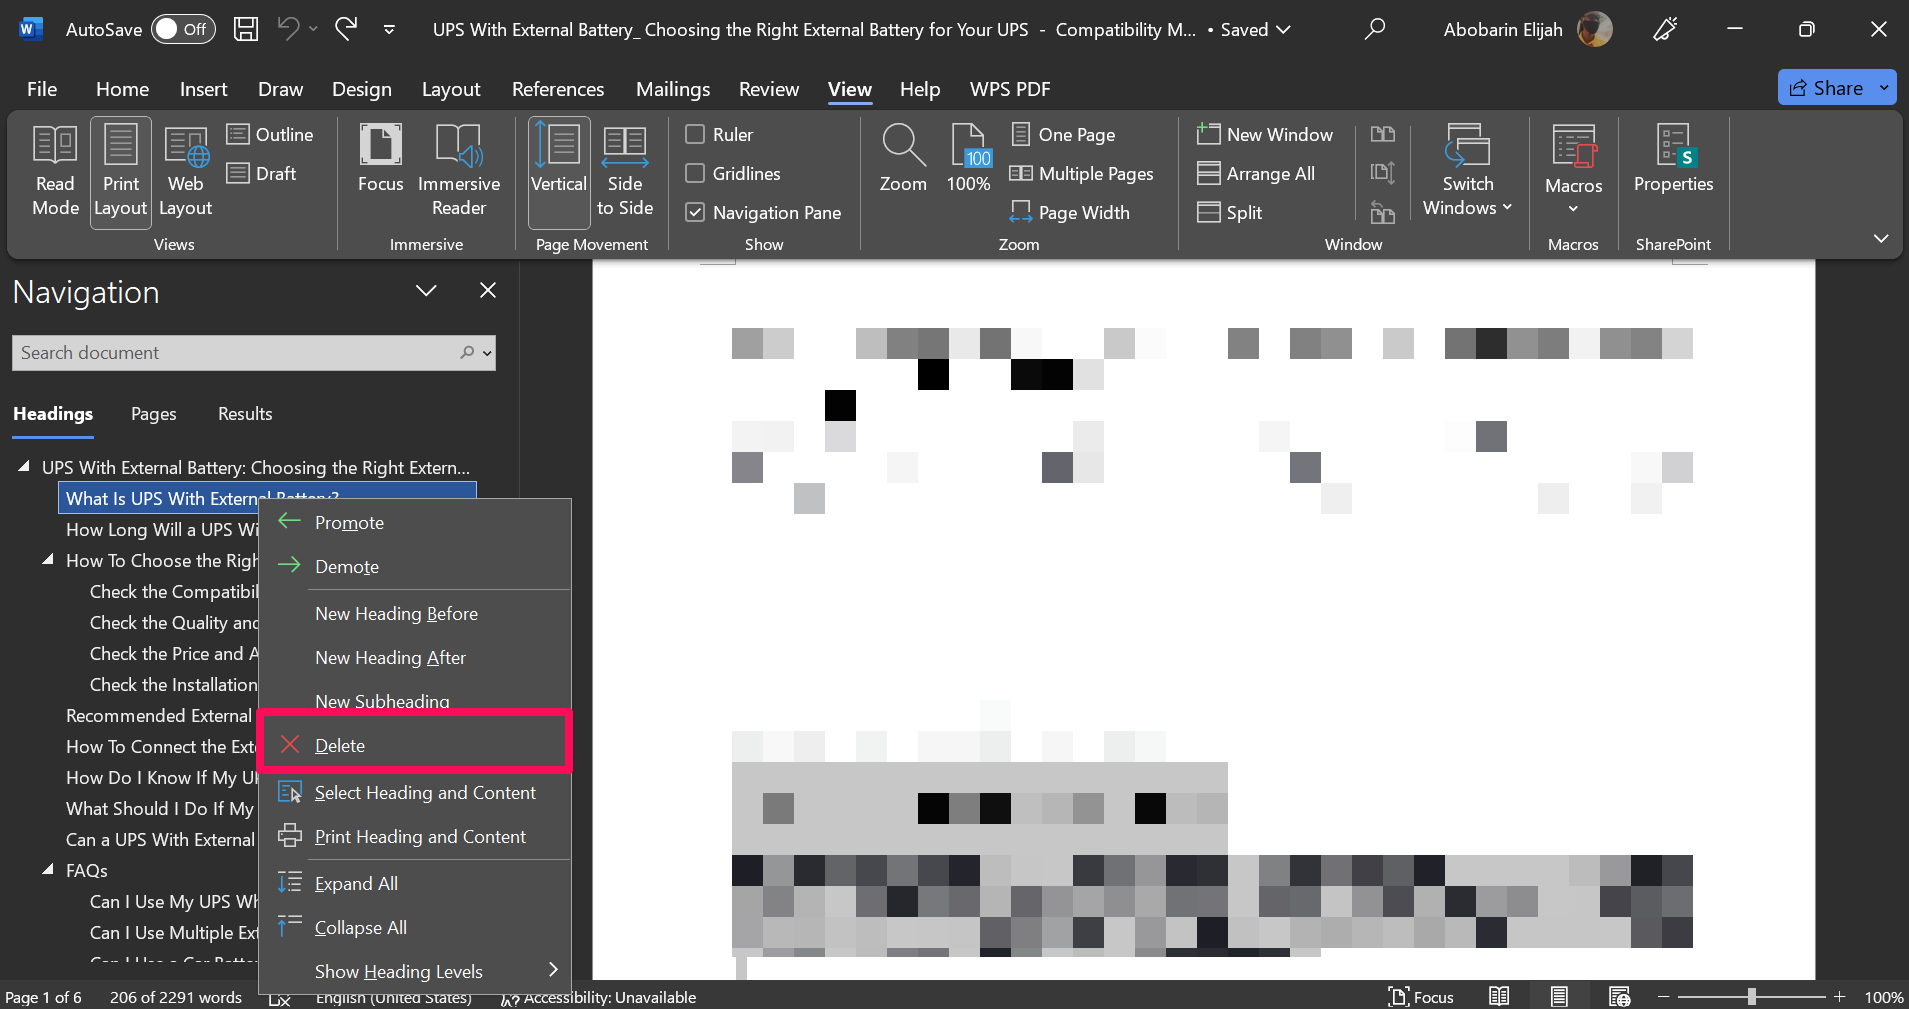This screenshot has height=1009, width=1909.
Task: Fit document to Page Width
Action: click(x=1070, y=212)
